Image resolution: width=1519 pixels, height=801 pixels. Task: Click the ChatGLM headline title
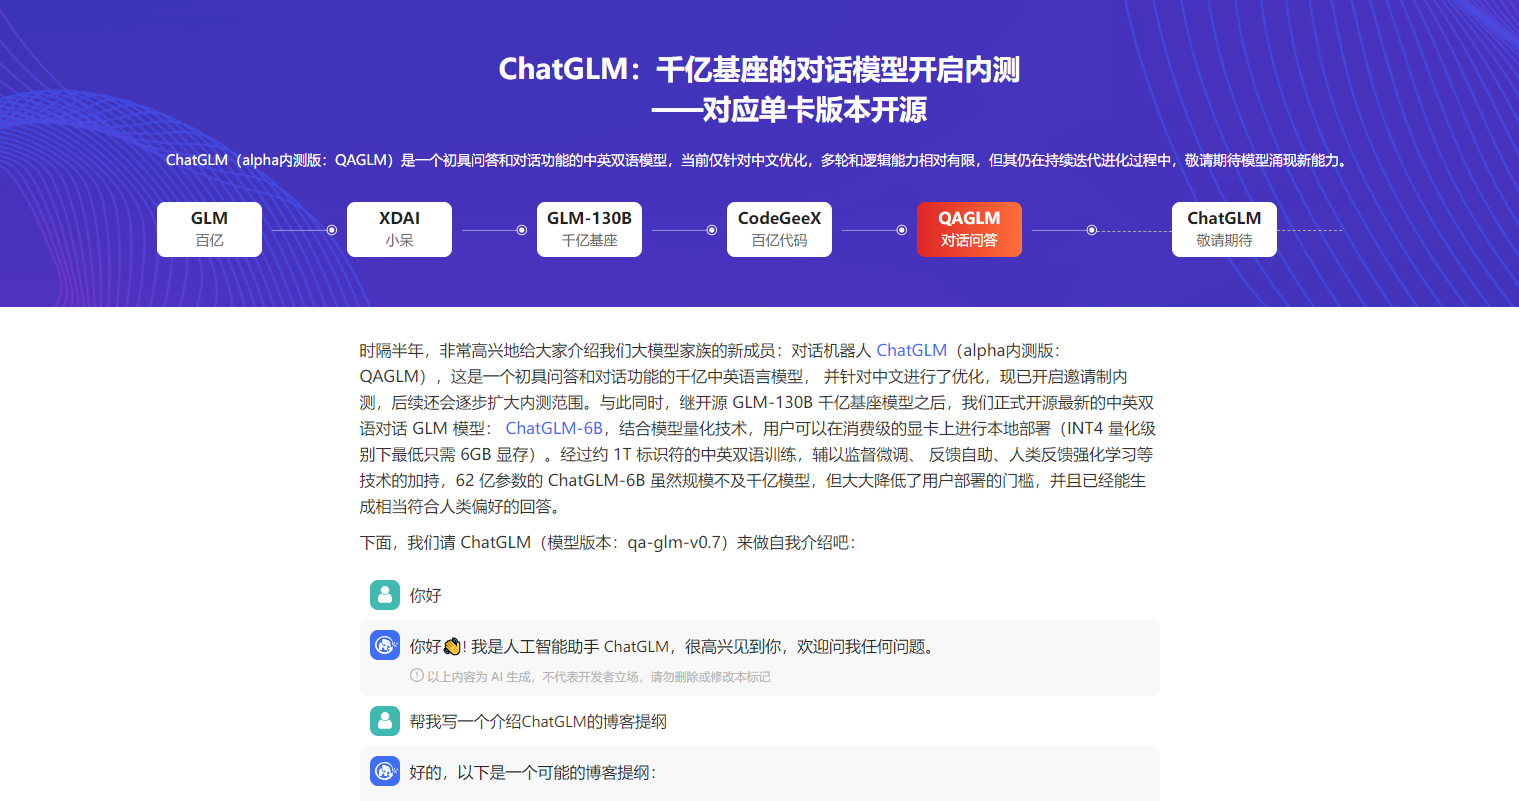[x=760, y=71]
